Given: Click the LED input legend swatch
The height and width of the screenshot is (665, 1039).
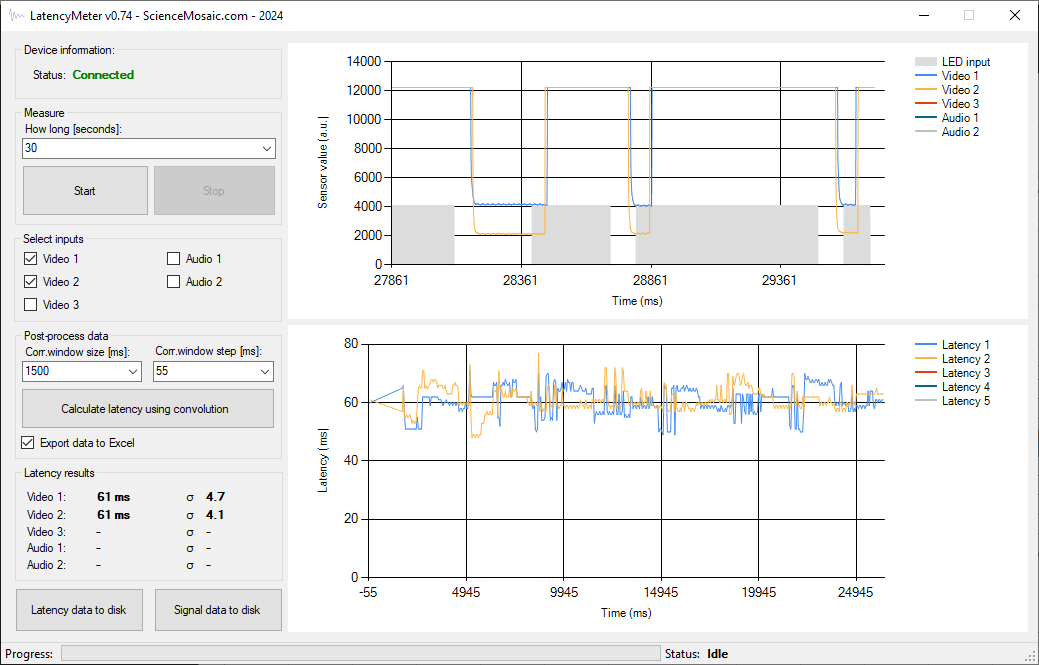Looking at the screenshot, I should click(926, 62).
